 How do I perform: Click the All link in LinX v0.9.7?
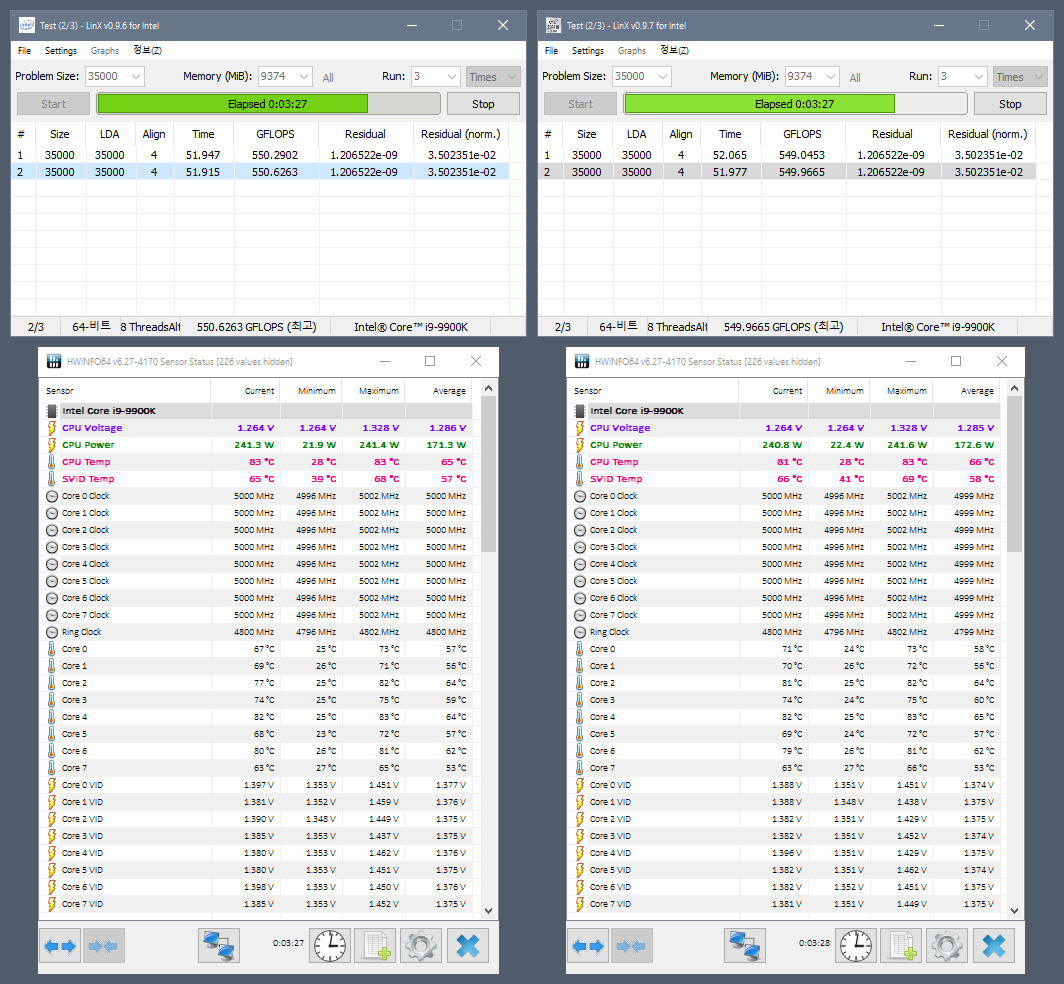point(855,78)
